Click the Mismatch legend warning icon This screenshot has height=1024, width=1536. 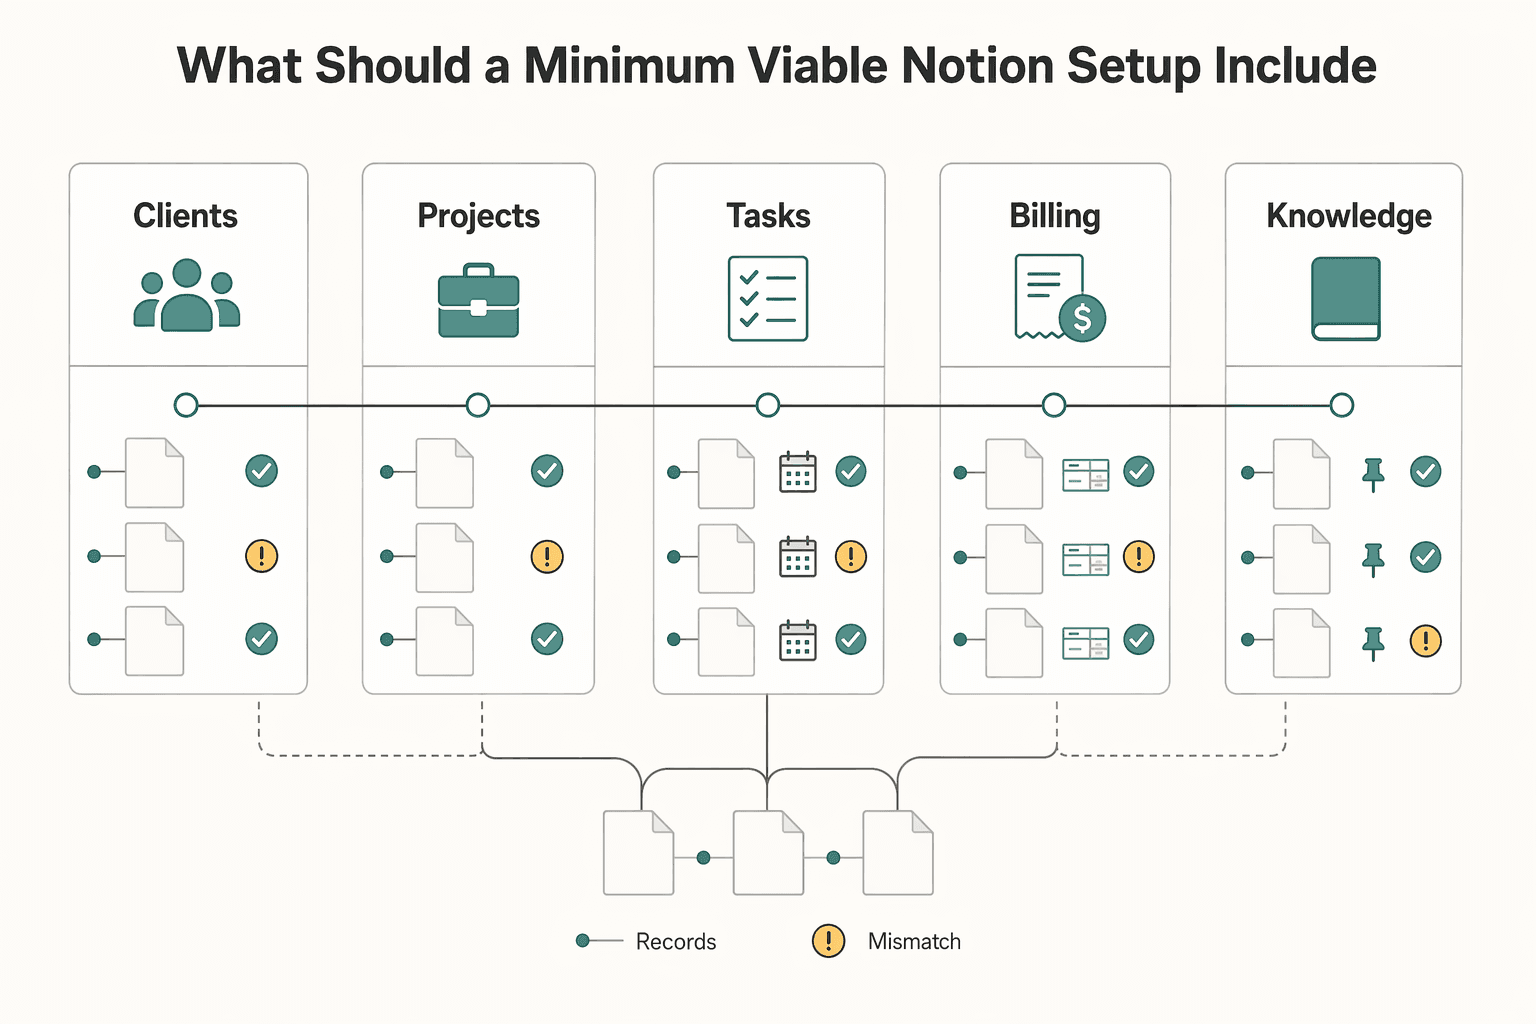pos(828,941)
